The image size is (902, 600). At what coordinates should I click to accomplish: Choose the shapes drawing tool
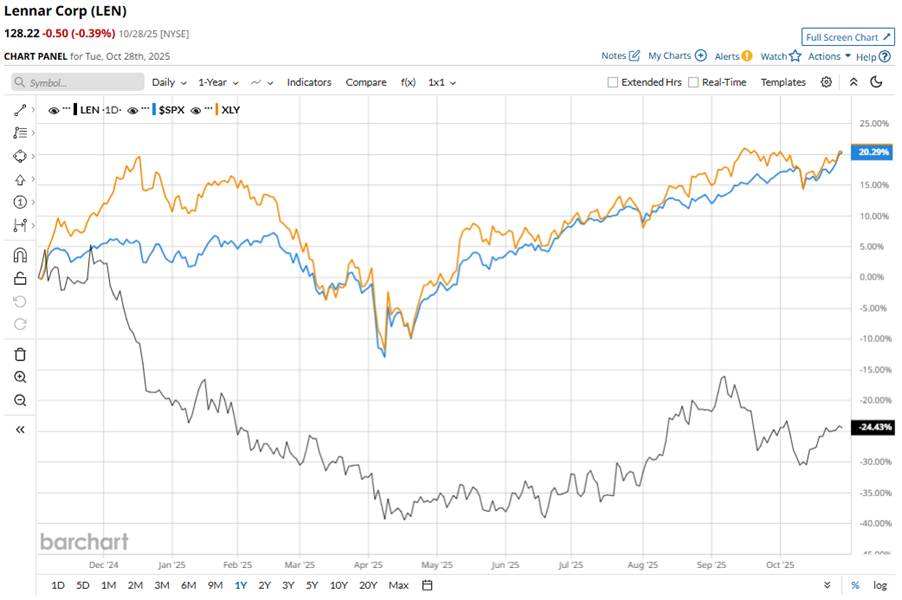(x=20, y=156)
